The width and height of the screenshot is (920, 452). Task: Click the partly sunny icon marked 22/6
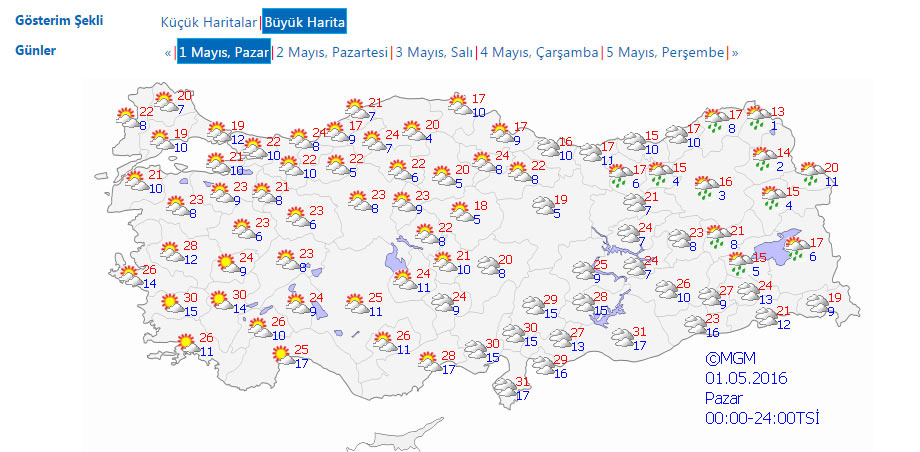click(x=400, y=170)
